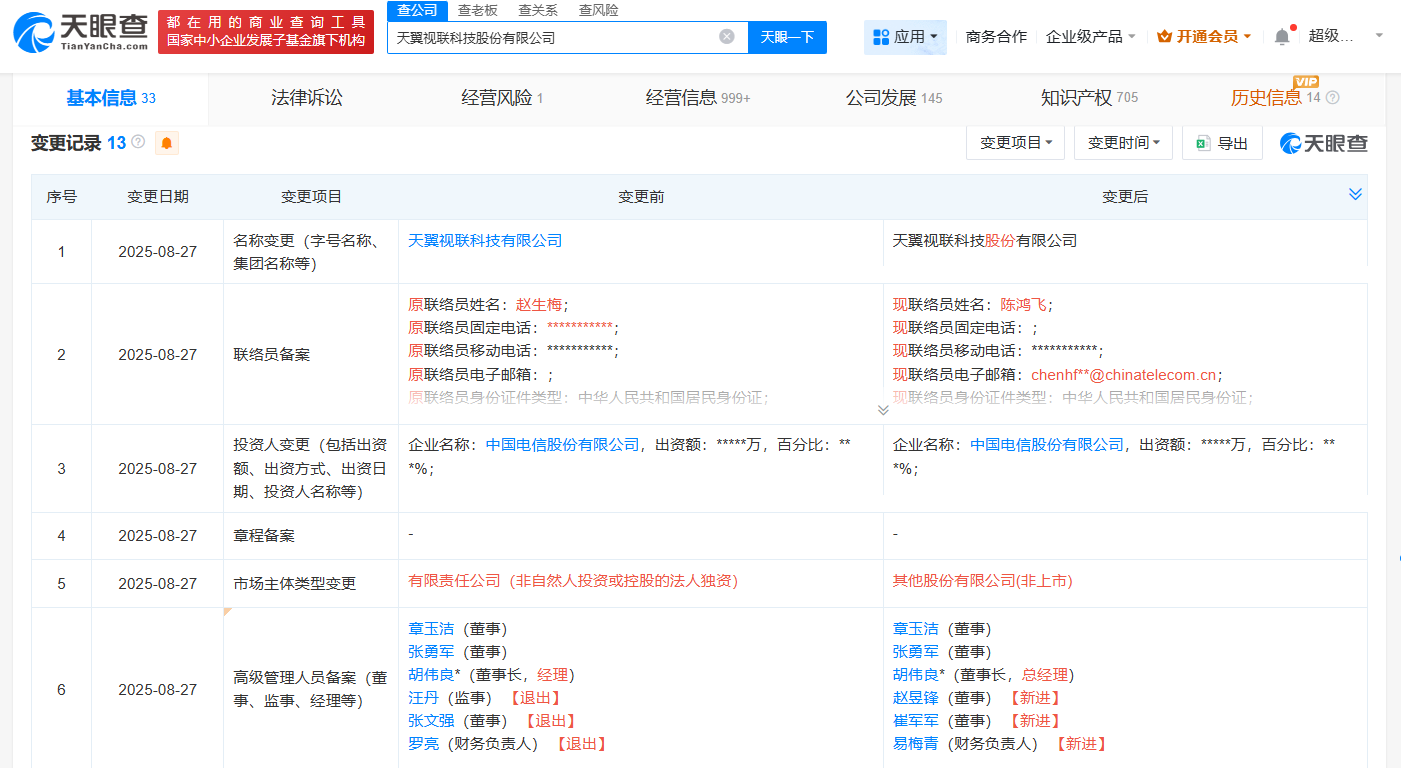The image size is (1401, 768).
Task: Open 胡伟良 (董事长，经理) in 变更前 column
Action: (431, 675)
